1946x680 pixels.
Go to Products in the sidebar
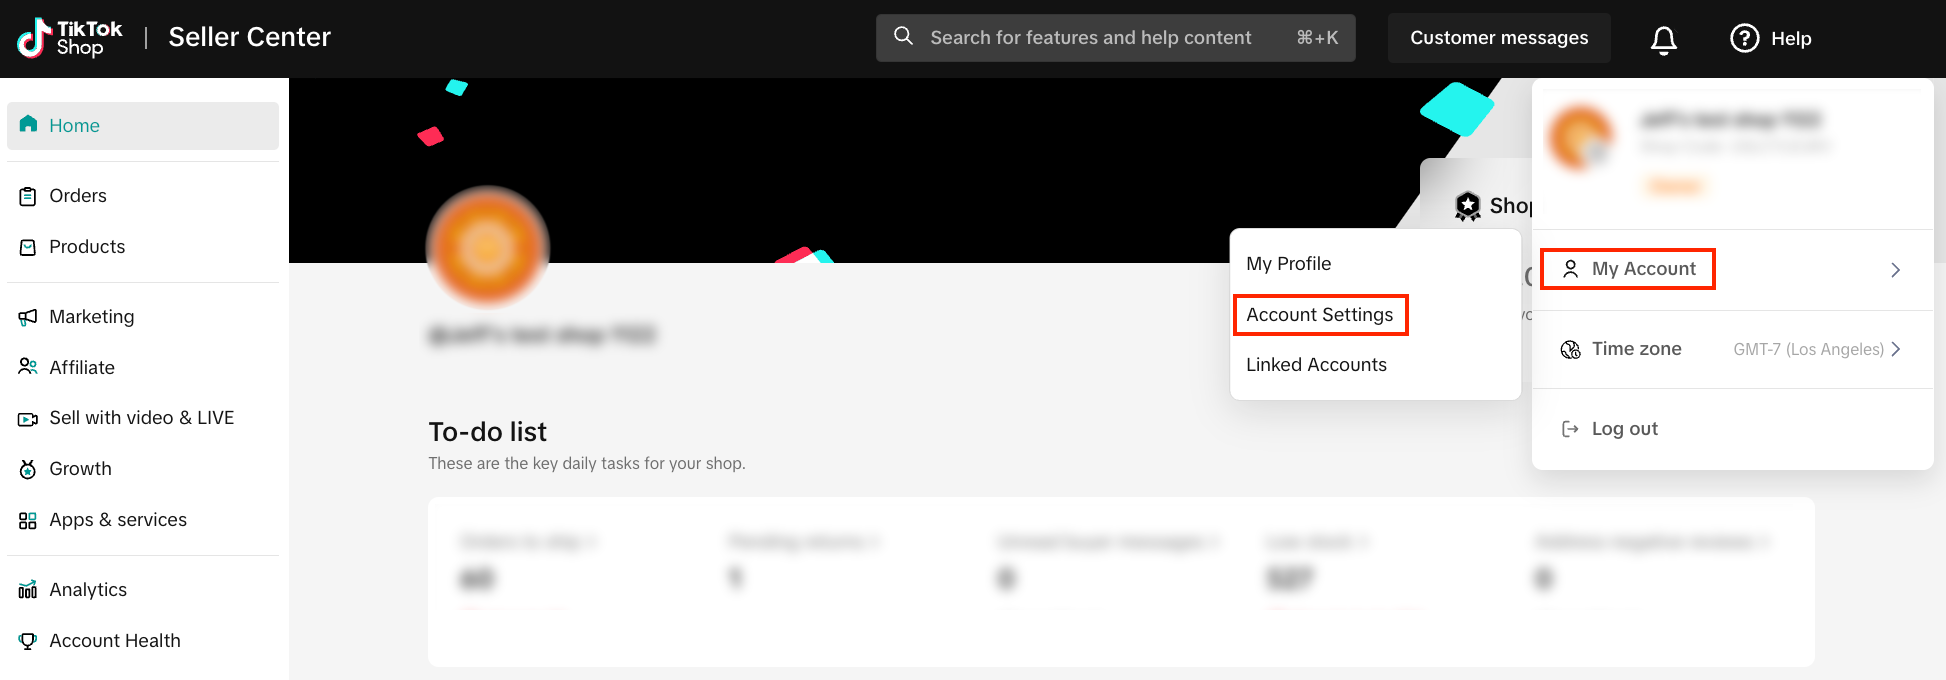coord(87,247)
